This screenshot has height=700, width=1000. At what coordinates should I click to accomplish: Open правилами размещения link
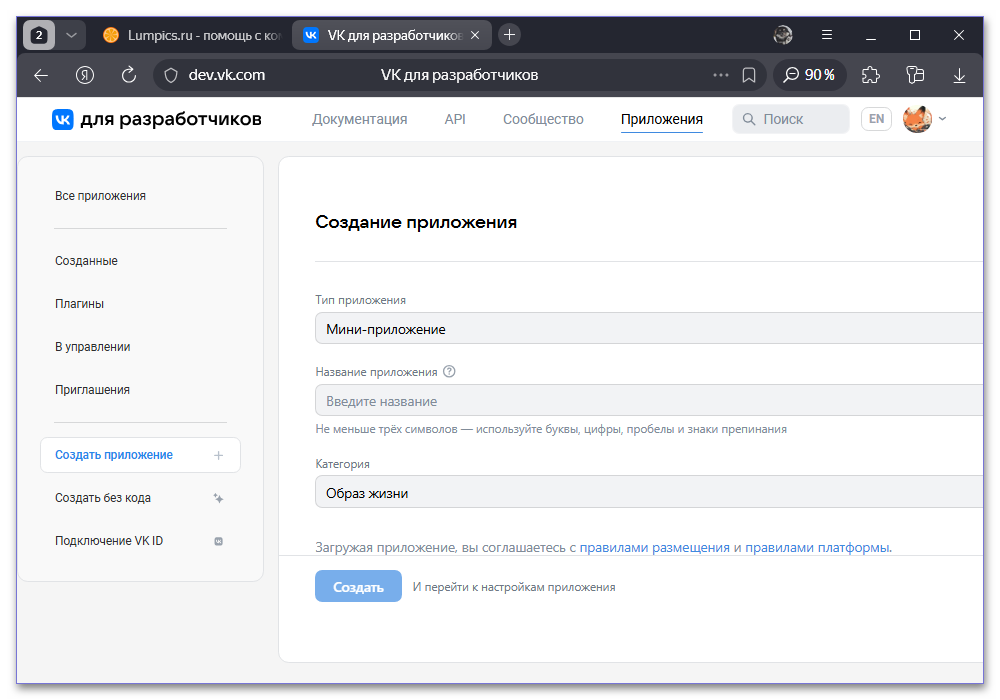coord(654,548)
